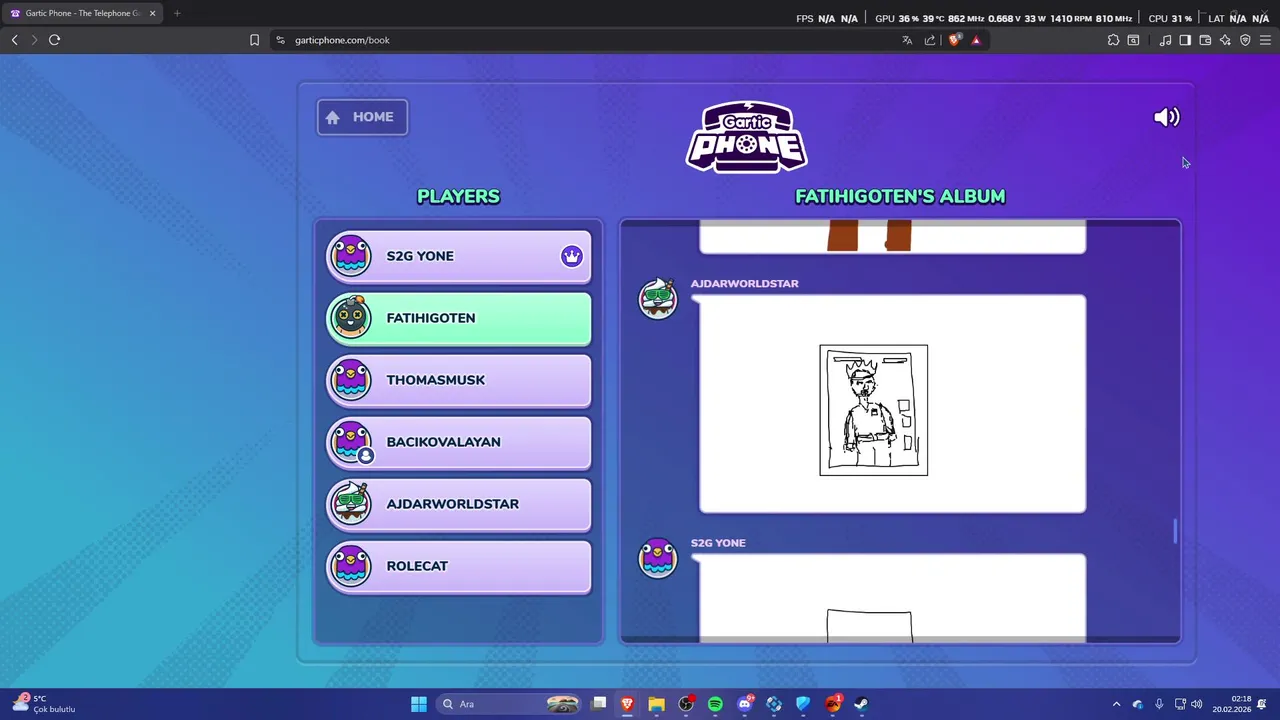The image size is (1280, 720).
Task: Click the AJDARWORLDSTAR name above the drawing
Action: [x=744, y=284]
